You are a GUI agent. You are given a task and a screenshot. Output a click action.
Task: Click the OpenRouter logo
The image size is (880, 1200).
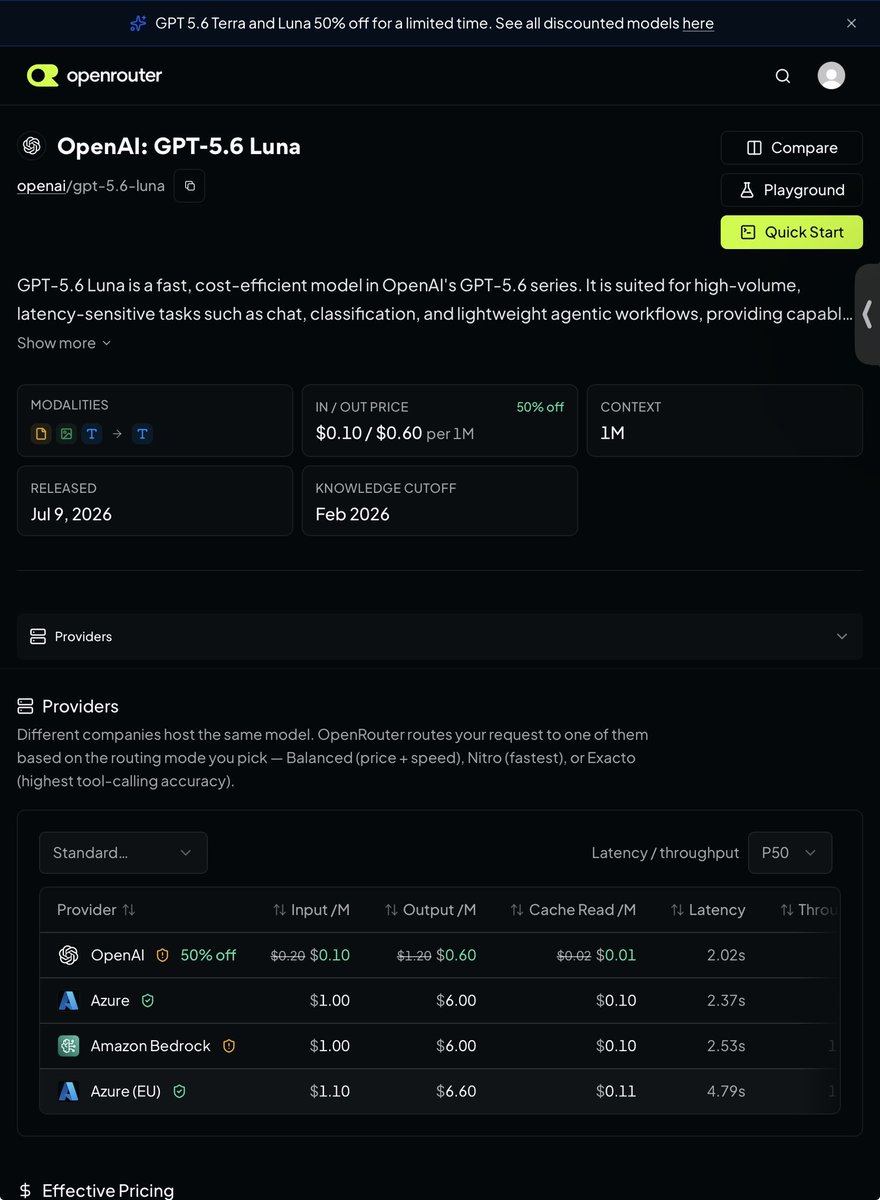pyautogui.click(x=94, y=75)
